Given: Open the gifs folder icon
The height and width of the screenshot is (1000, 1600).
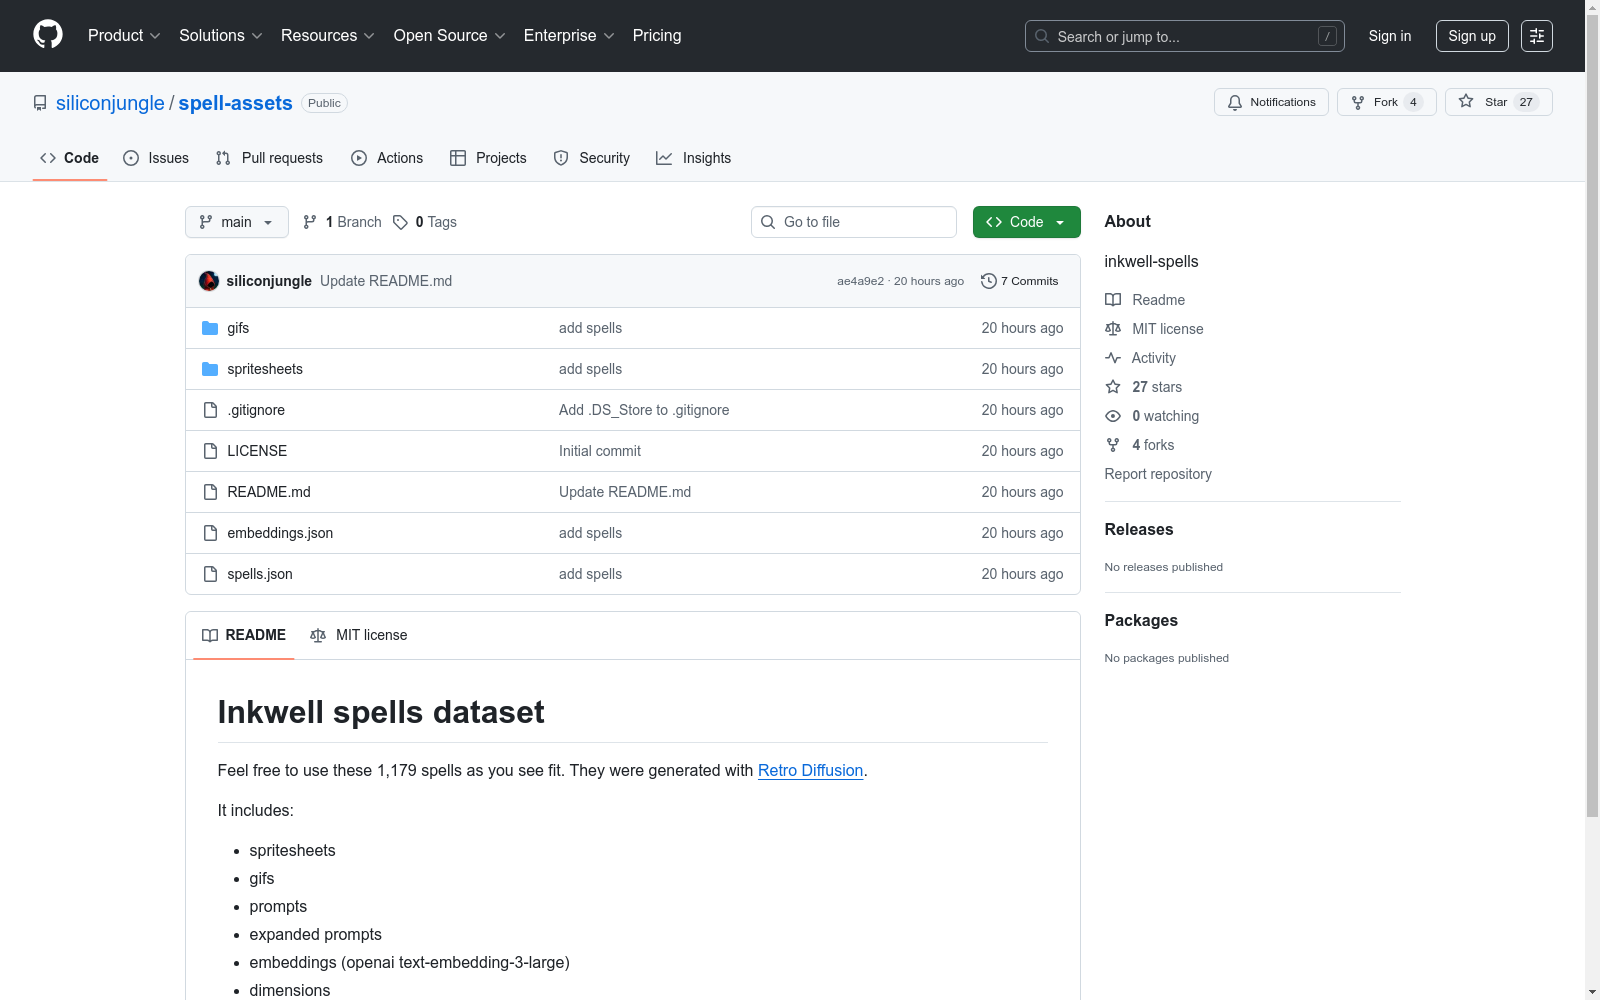Looking at the screenshot, I should (210, 328).
